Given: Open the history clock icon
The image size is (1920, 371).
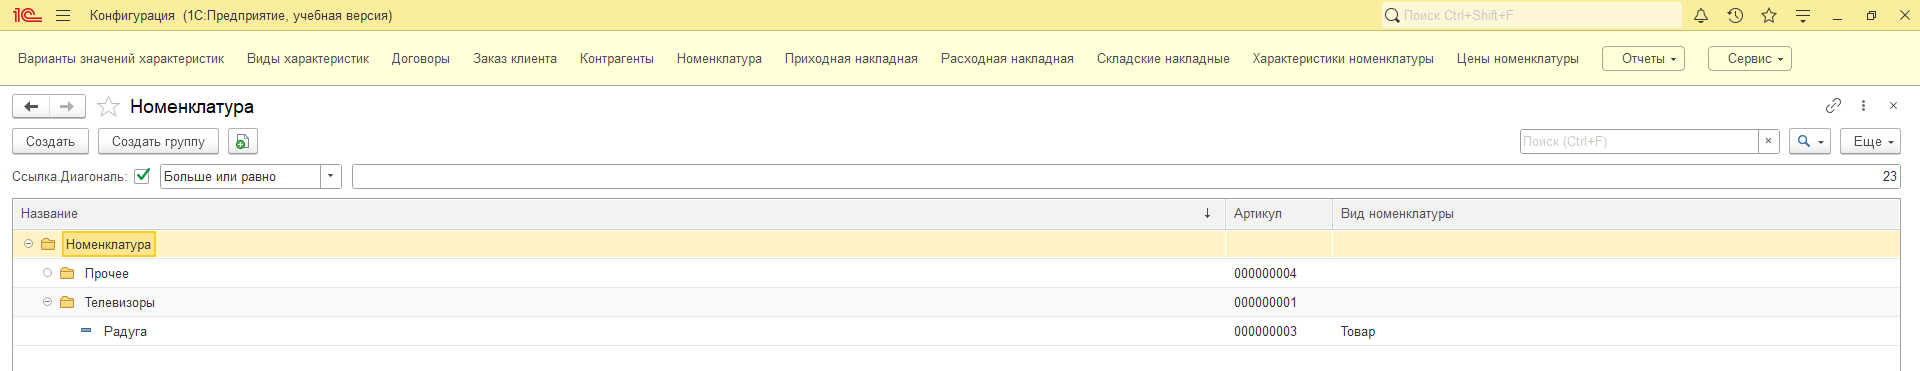Looking at the screenshot, I should click(x=1735, y=15).
